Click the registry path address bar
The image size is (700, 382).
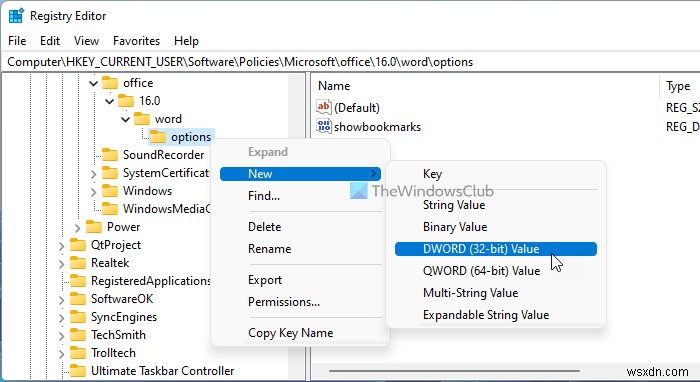click(350, 62)
